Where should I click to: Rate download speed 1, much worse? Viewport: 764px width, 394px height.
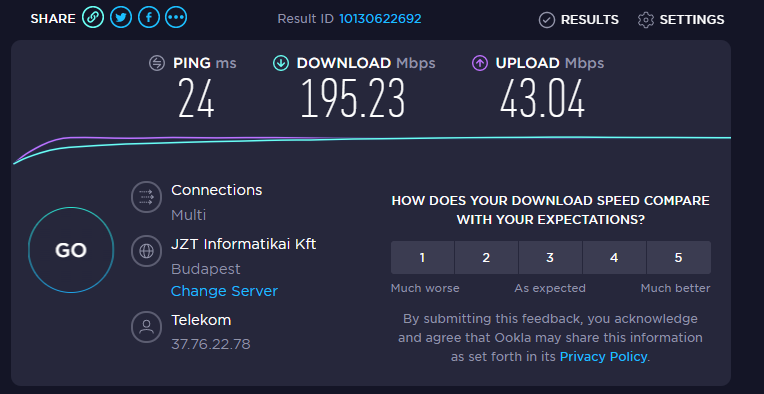(x=422, y=258)
